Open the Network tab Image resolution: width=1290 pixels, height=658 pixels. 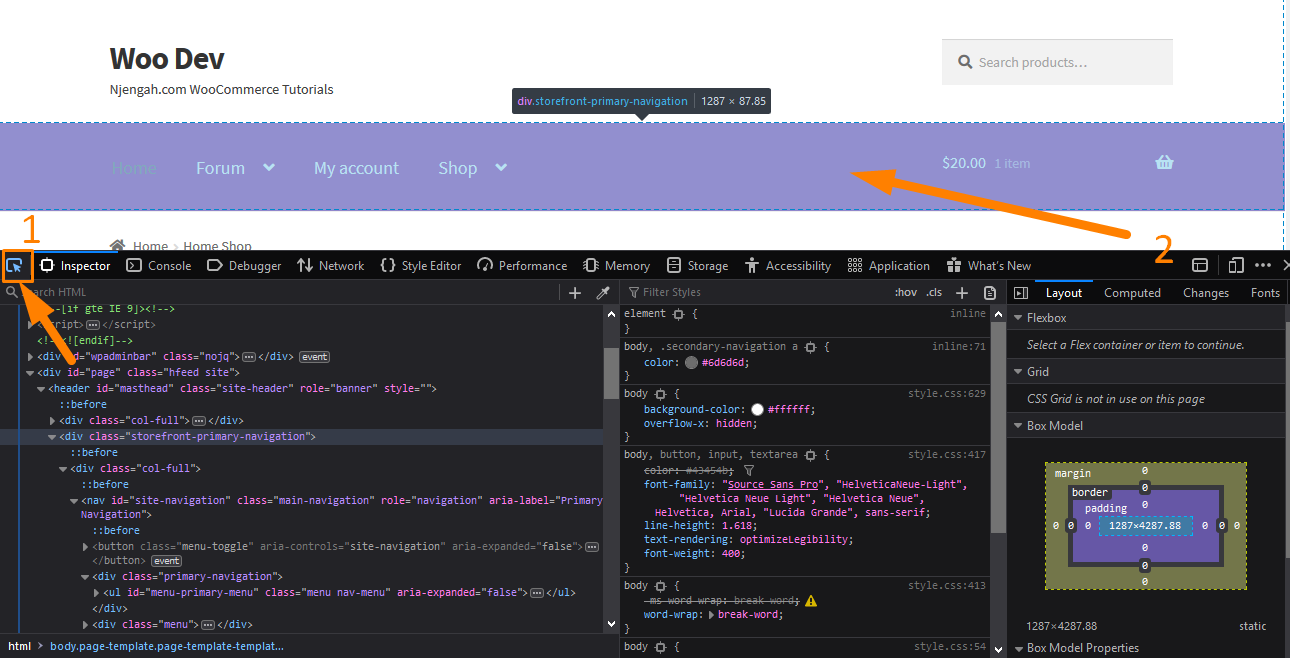(330, 266)
